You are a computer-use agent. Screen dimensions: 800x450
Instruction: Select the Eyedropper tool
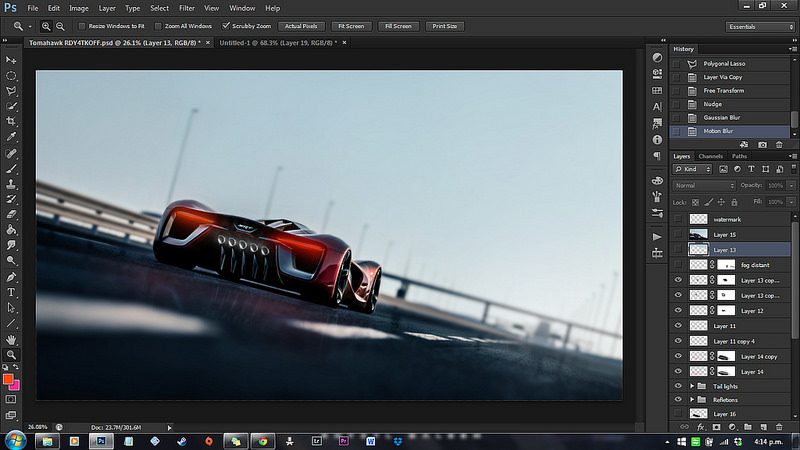[x=11, y=136]
